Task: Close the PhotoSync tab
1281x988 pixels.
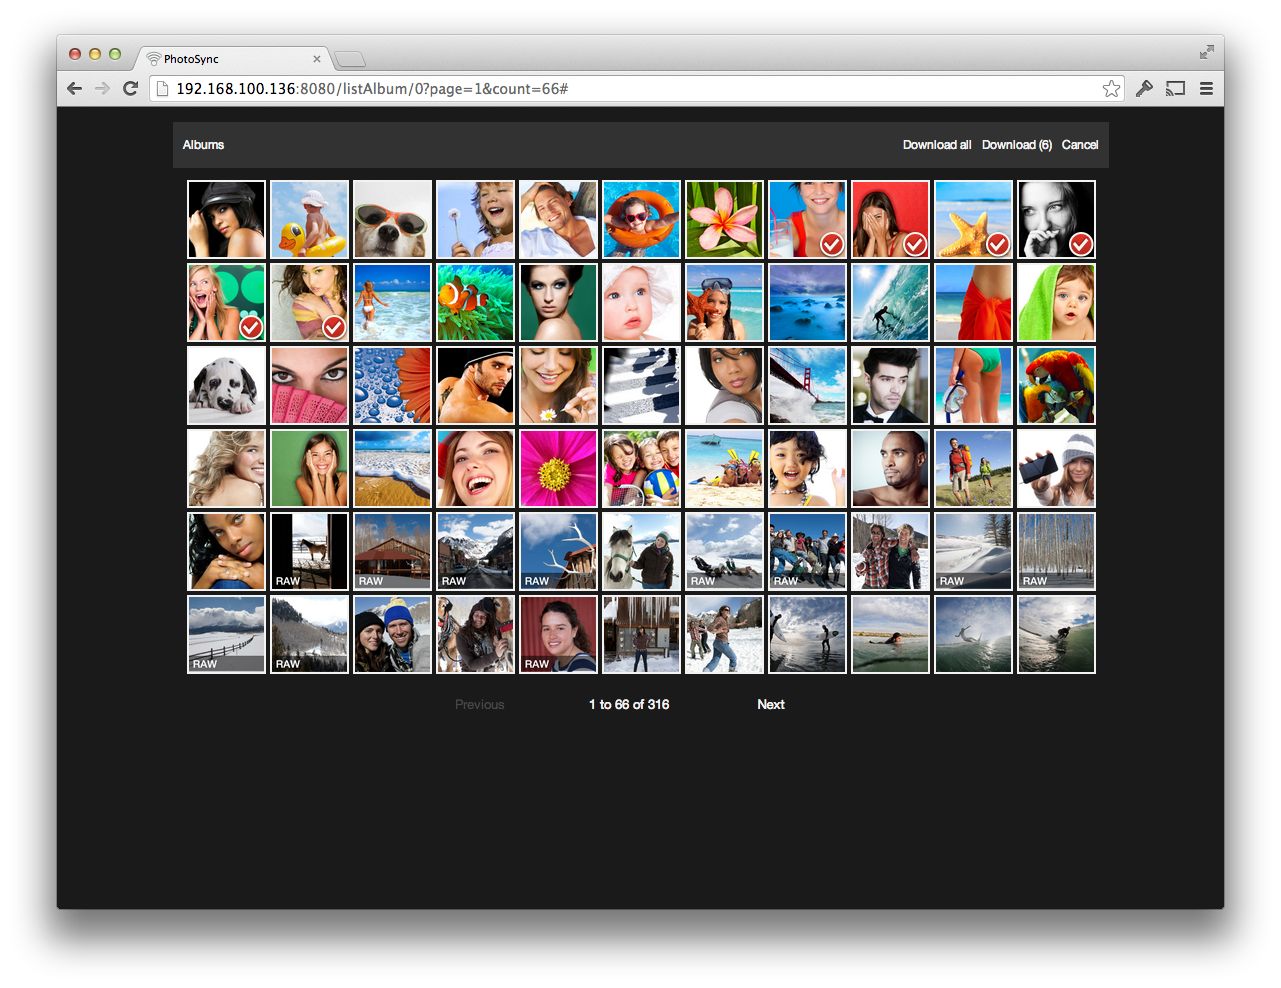Action: click(x=317, y=59)
